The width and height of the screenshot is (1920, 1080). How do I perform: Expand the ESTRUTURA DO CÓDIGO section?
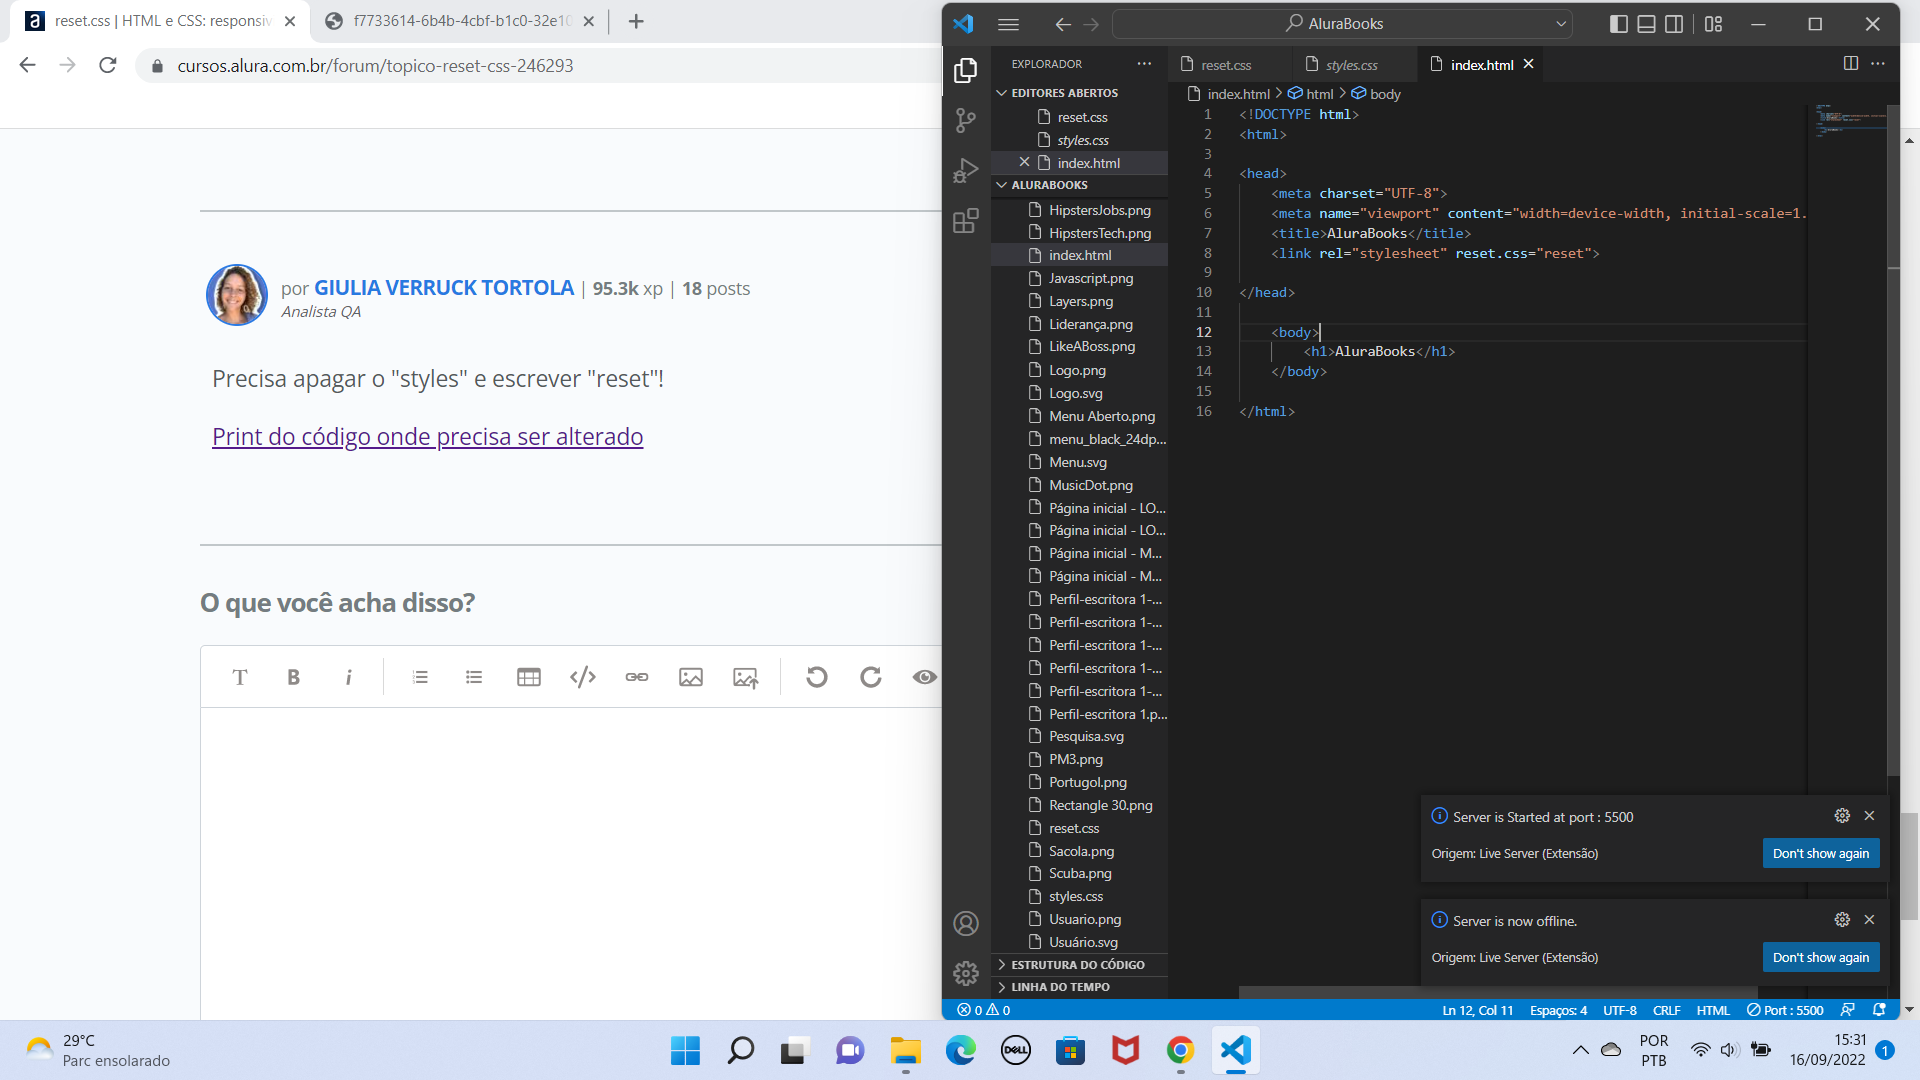point(1079,965)
